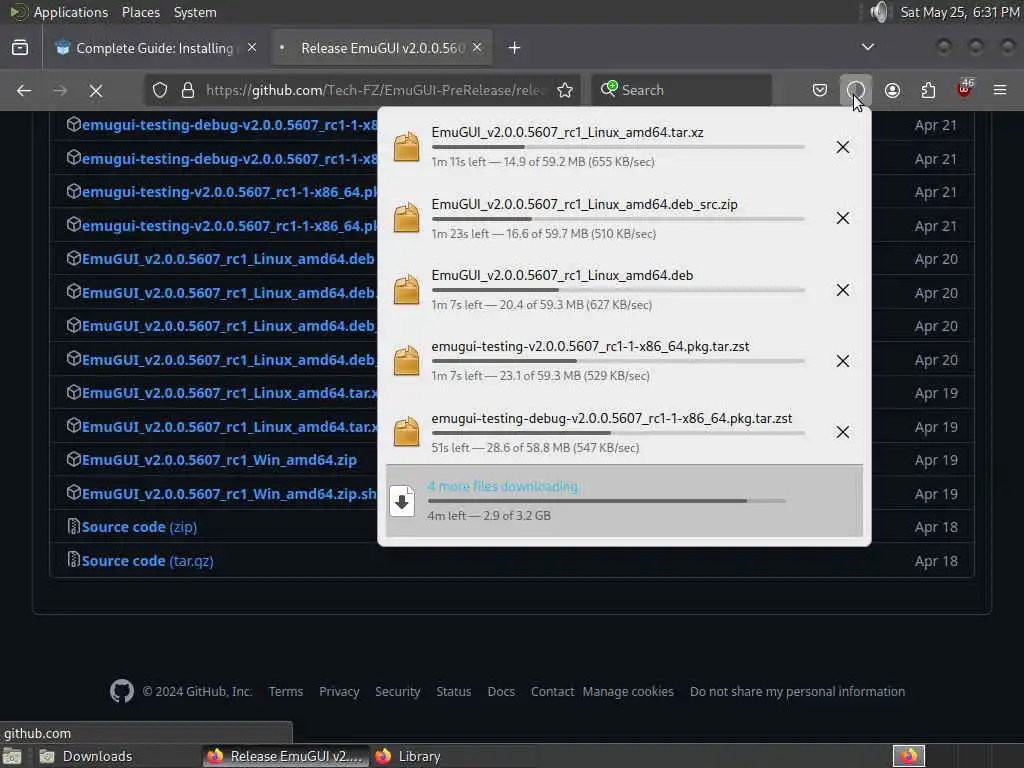This screenshot has width=1024, height=768.
Task: Switch to Downloads window in taskbar
Action: [x=87, y=756]
